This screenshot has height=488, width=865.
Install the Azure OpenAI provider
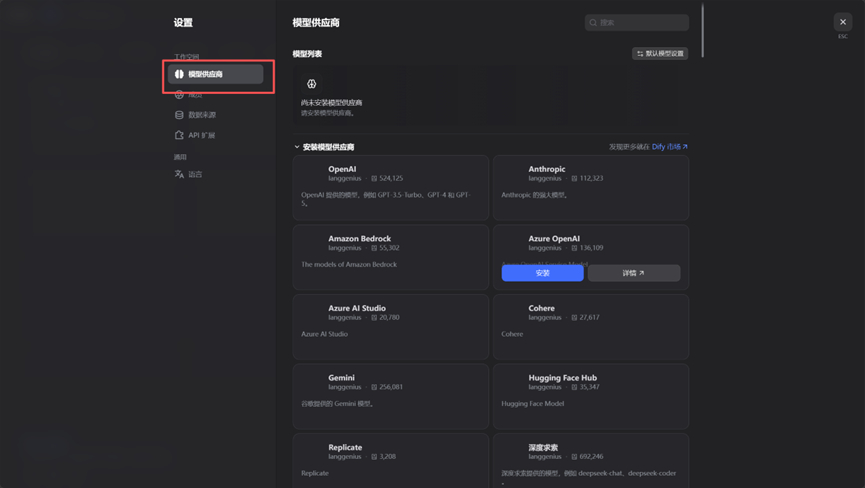pyautogui.click(x=542, y=273)
